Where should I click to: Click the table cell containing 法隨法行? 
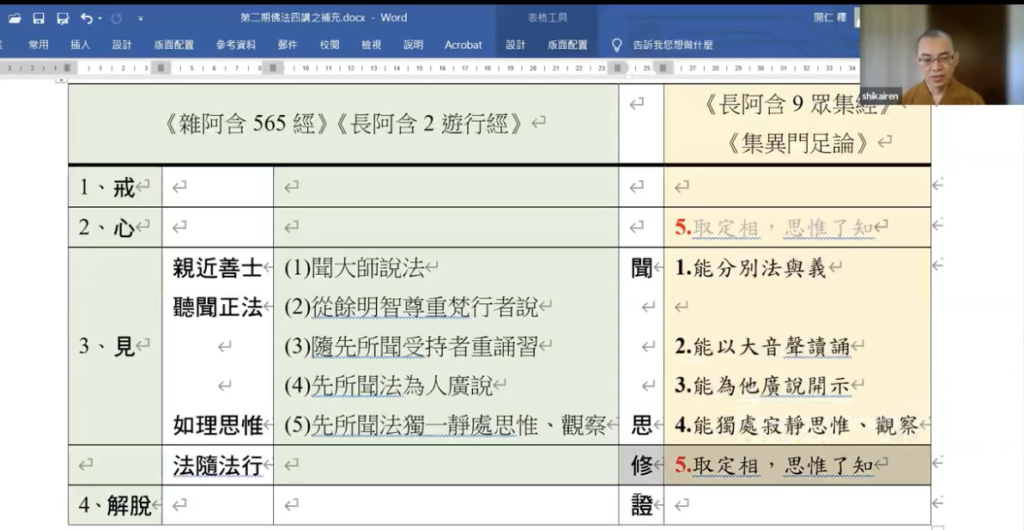(217, 465)
